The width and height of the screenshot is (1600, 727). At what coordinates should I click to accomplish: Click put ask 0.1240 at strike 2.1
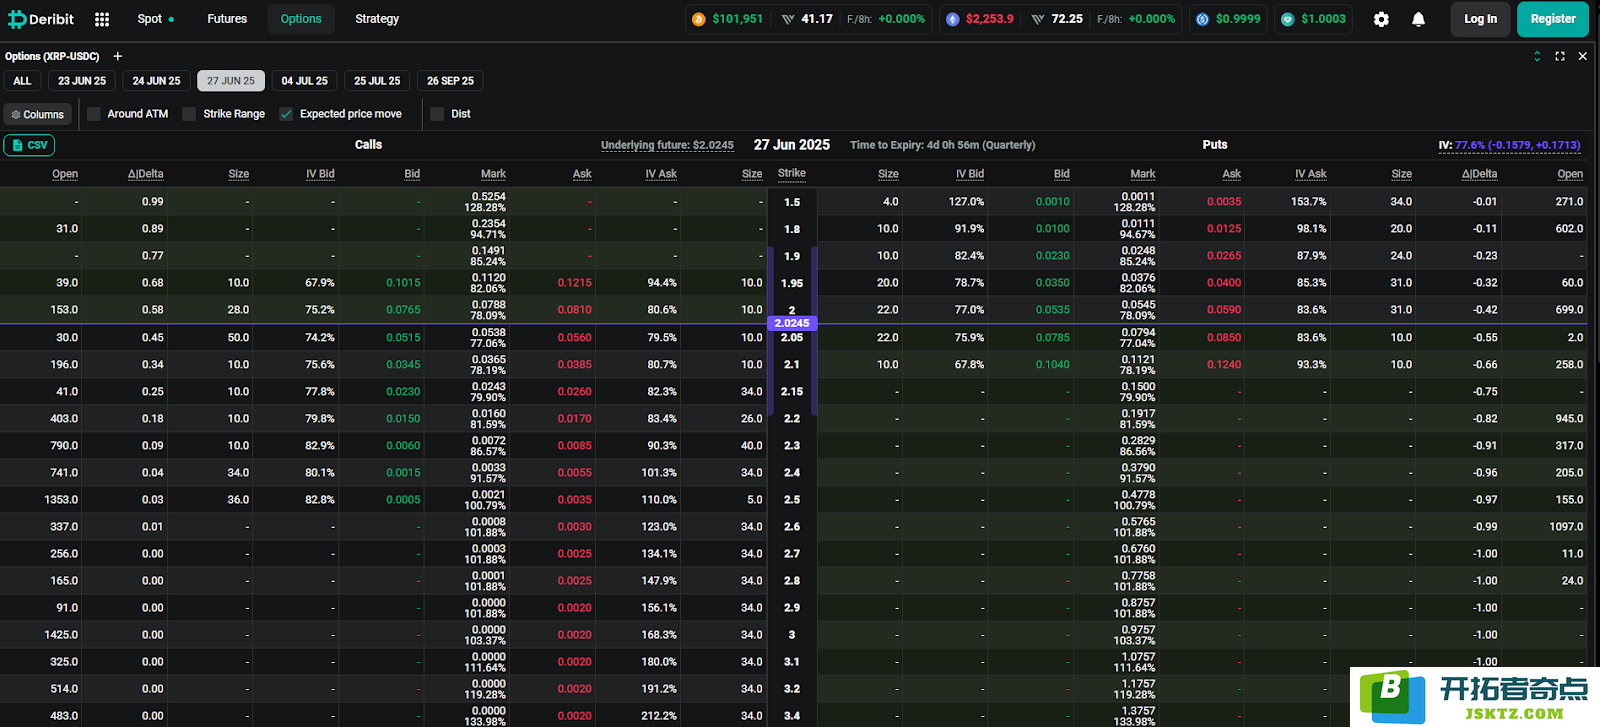(x=1224, y=365)
